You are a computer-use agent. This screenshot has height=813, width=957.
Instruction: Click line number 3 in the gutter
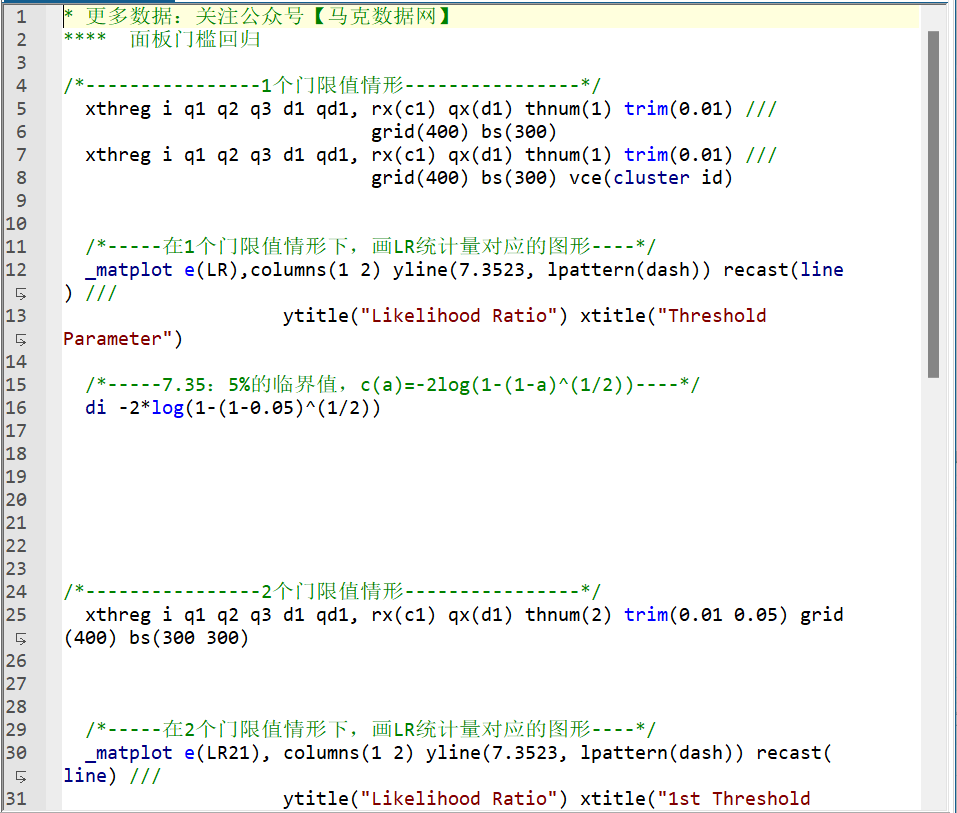tap(21, 63)
